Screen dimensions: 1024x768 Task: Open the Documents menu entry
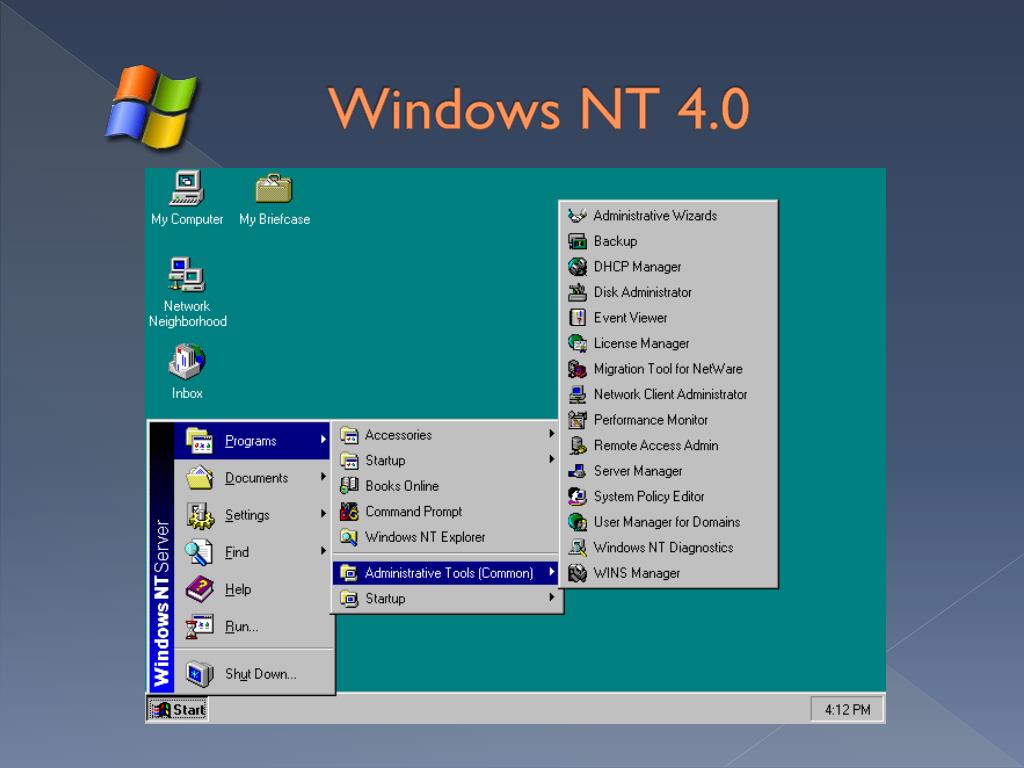(252, 477)
